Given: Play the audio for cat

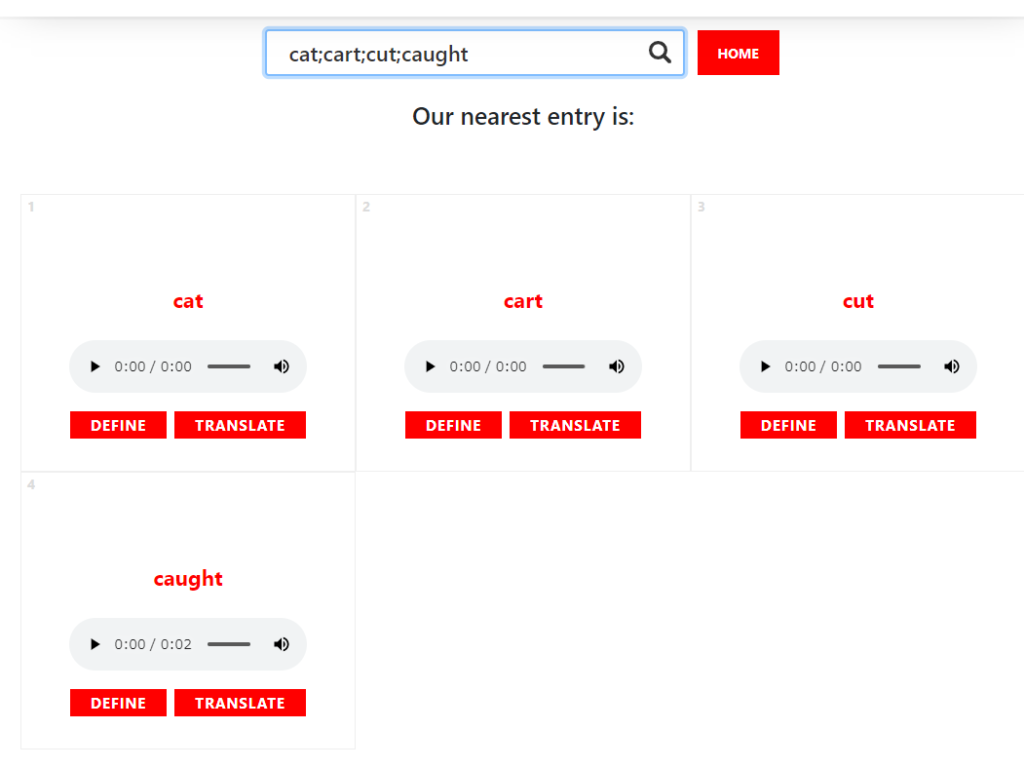Looking at the screenshot, I should (95, 366).
